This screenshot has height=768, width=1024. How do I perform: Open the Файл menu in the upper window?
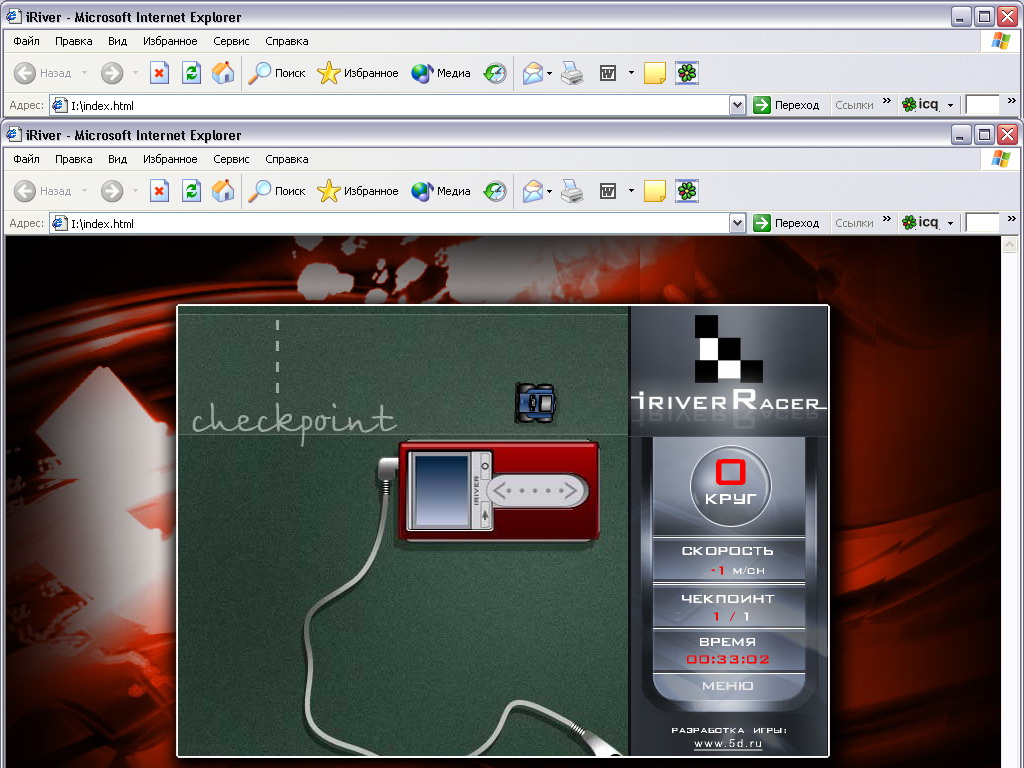click(27, 41)
